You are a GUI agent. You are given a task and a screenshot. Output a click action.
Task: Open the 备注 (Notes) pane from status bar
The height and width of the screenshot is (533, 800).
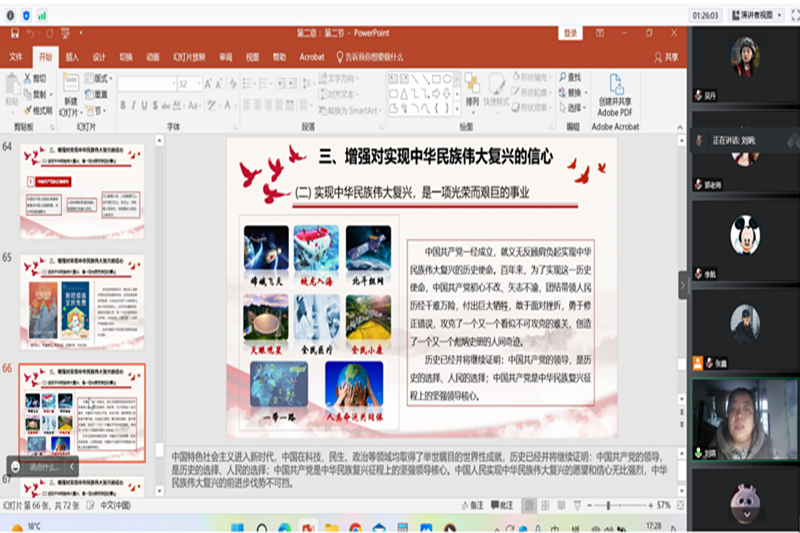pyautogui.click(x=473, y=506)
